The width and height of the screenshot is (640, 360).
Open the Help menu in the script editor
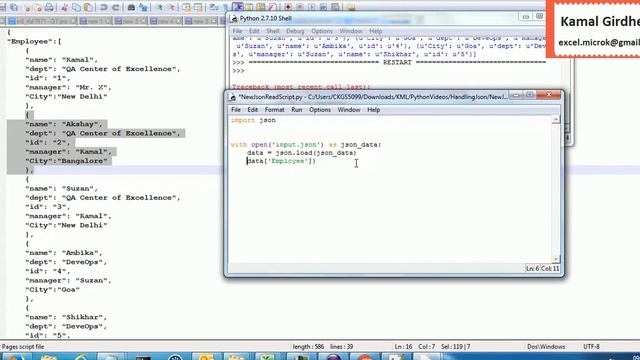pos(373,110)
